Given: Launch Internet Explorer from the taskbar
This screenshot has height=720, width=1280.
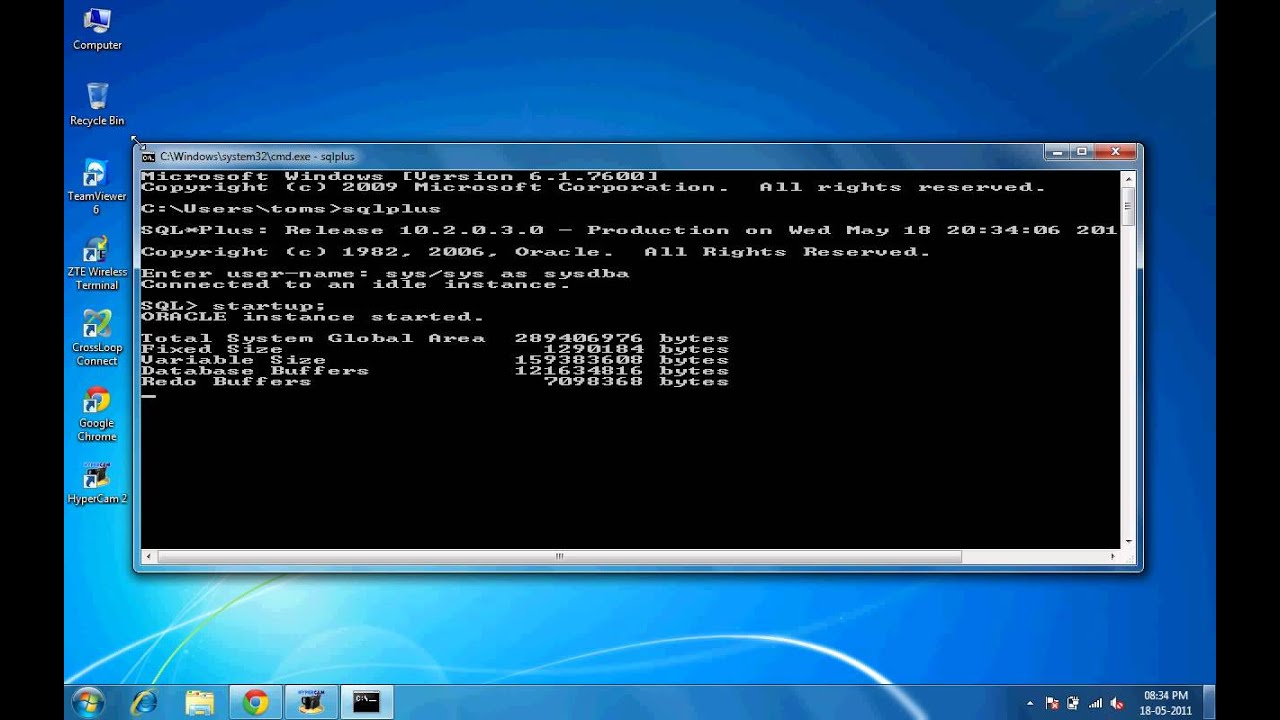Looking at the screenshot, I should point(145,702).
